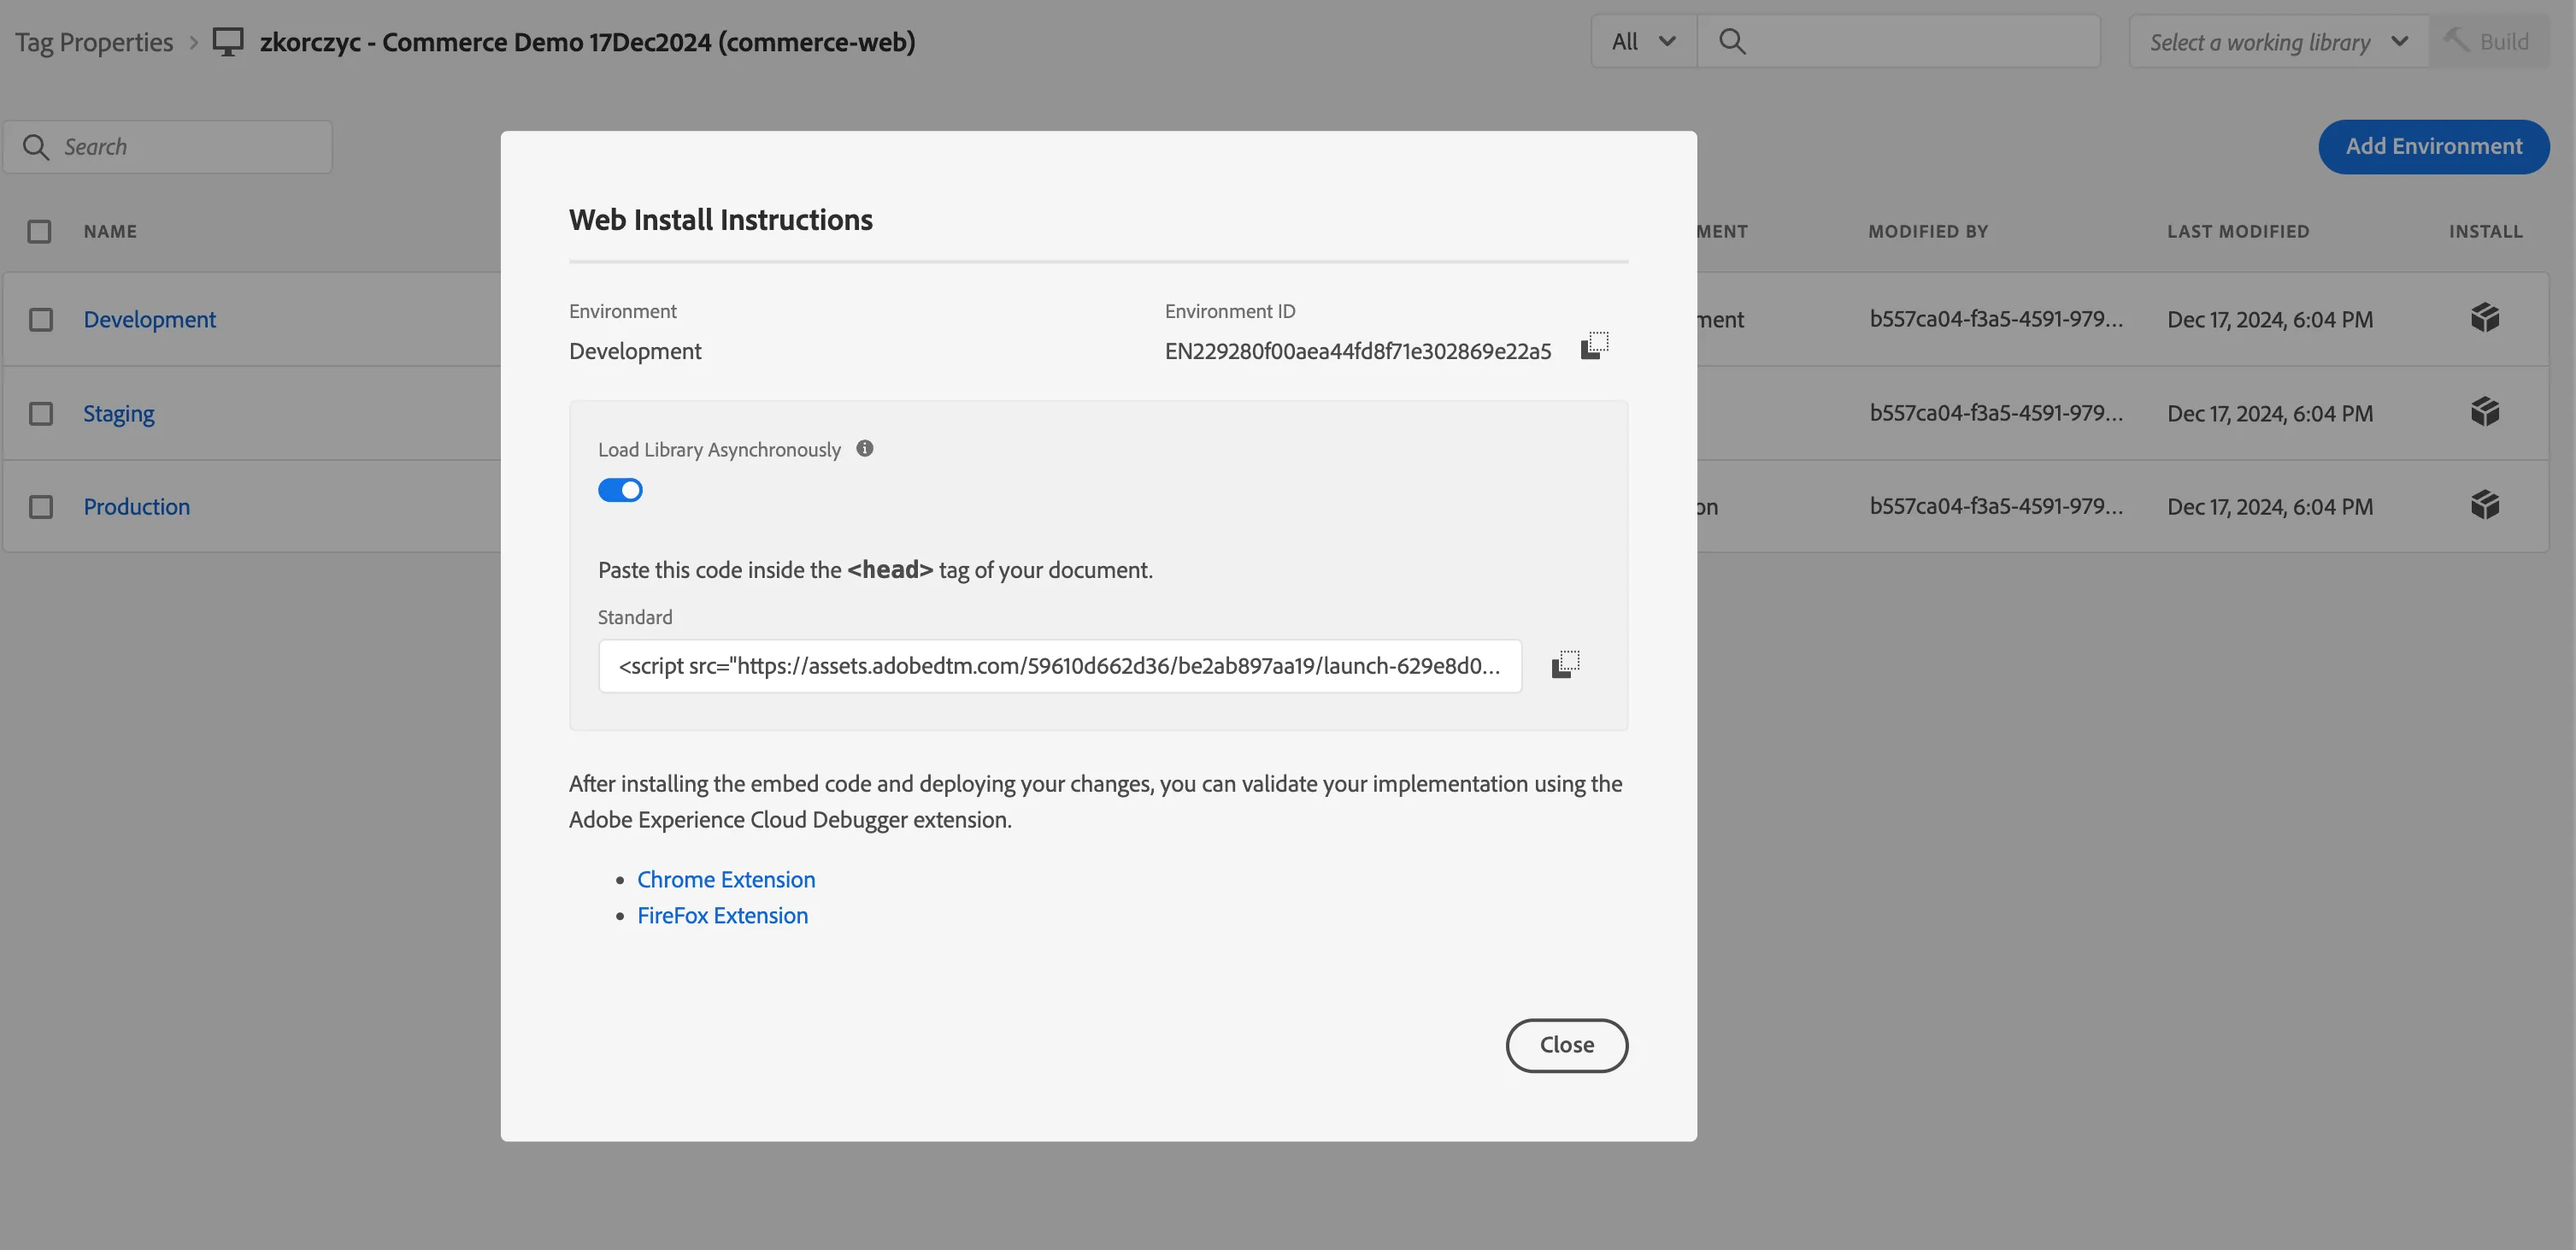The height and width of the screenshot is (1250, 2576).
Task: Open the Production environment link
Action: (x=136, y=506)
